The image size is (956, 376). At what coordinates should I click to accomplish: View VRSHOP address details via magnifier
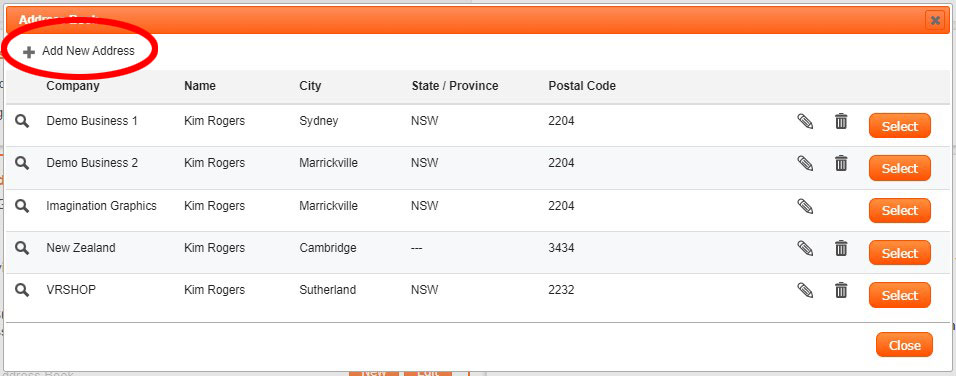[22, 290]
